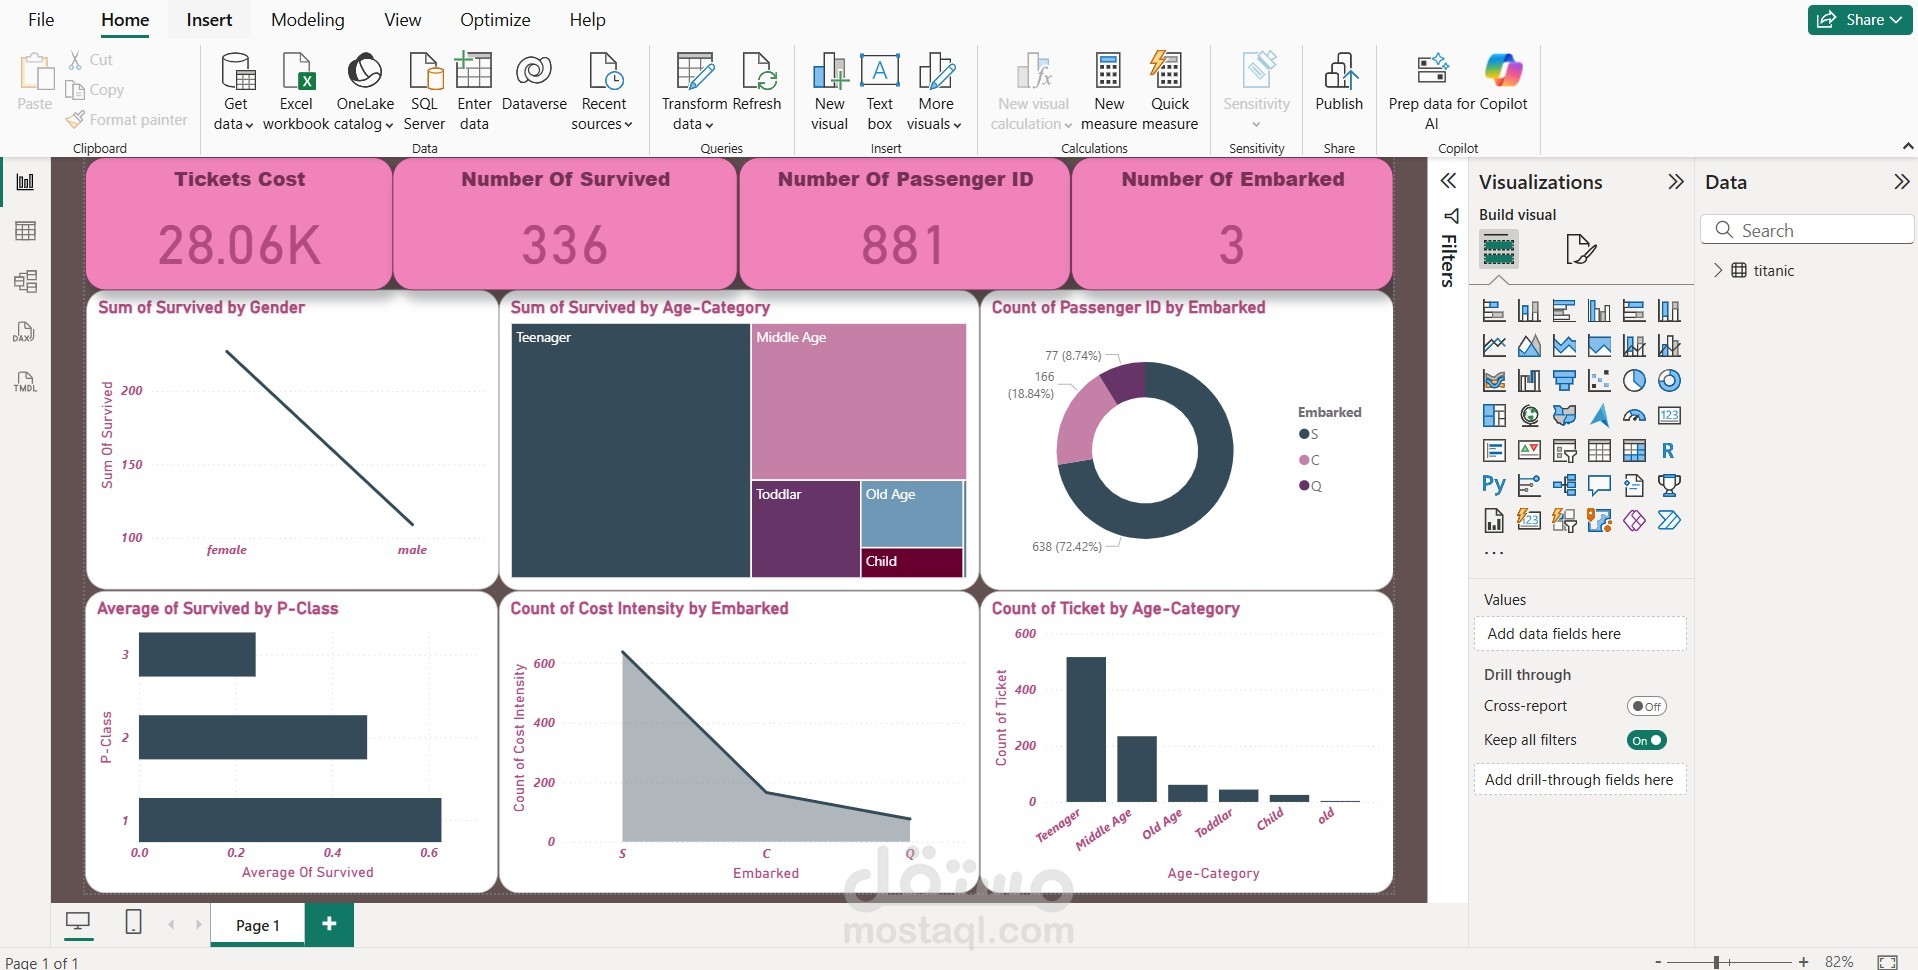
Task: Insert a Text box
Action: pyautogui.click(x=879, y=92)
